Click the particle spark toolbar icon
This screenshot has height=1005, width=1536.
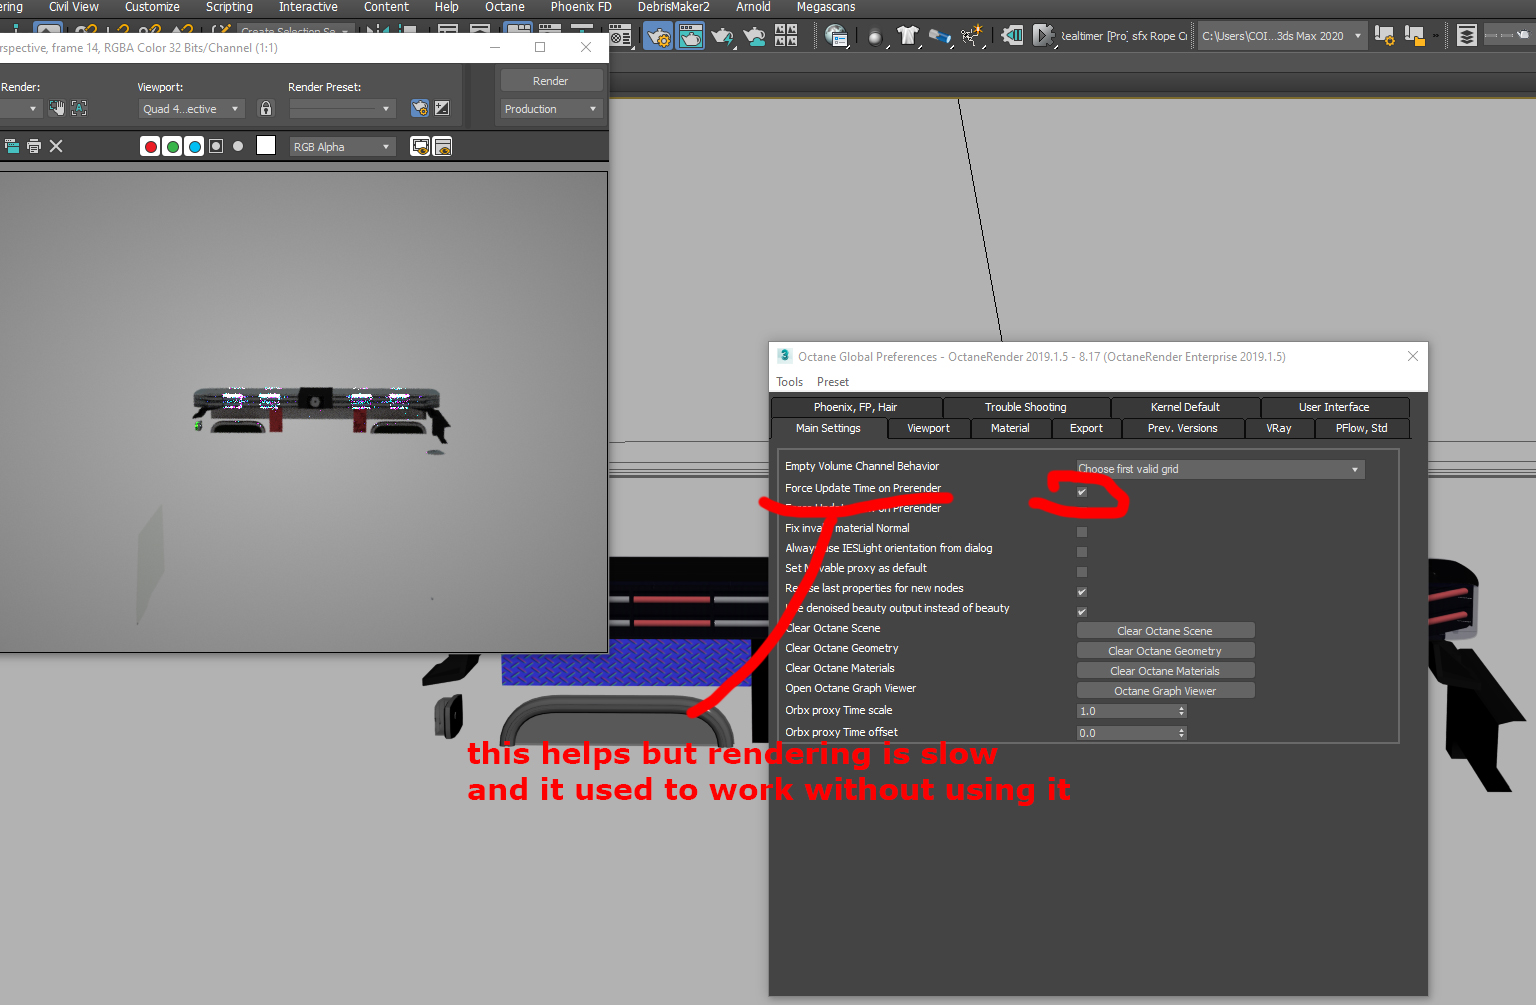tap(972, 37)
